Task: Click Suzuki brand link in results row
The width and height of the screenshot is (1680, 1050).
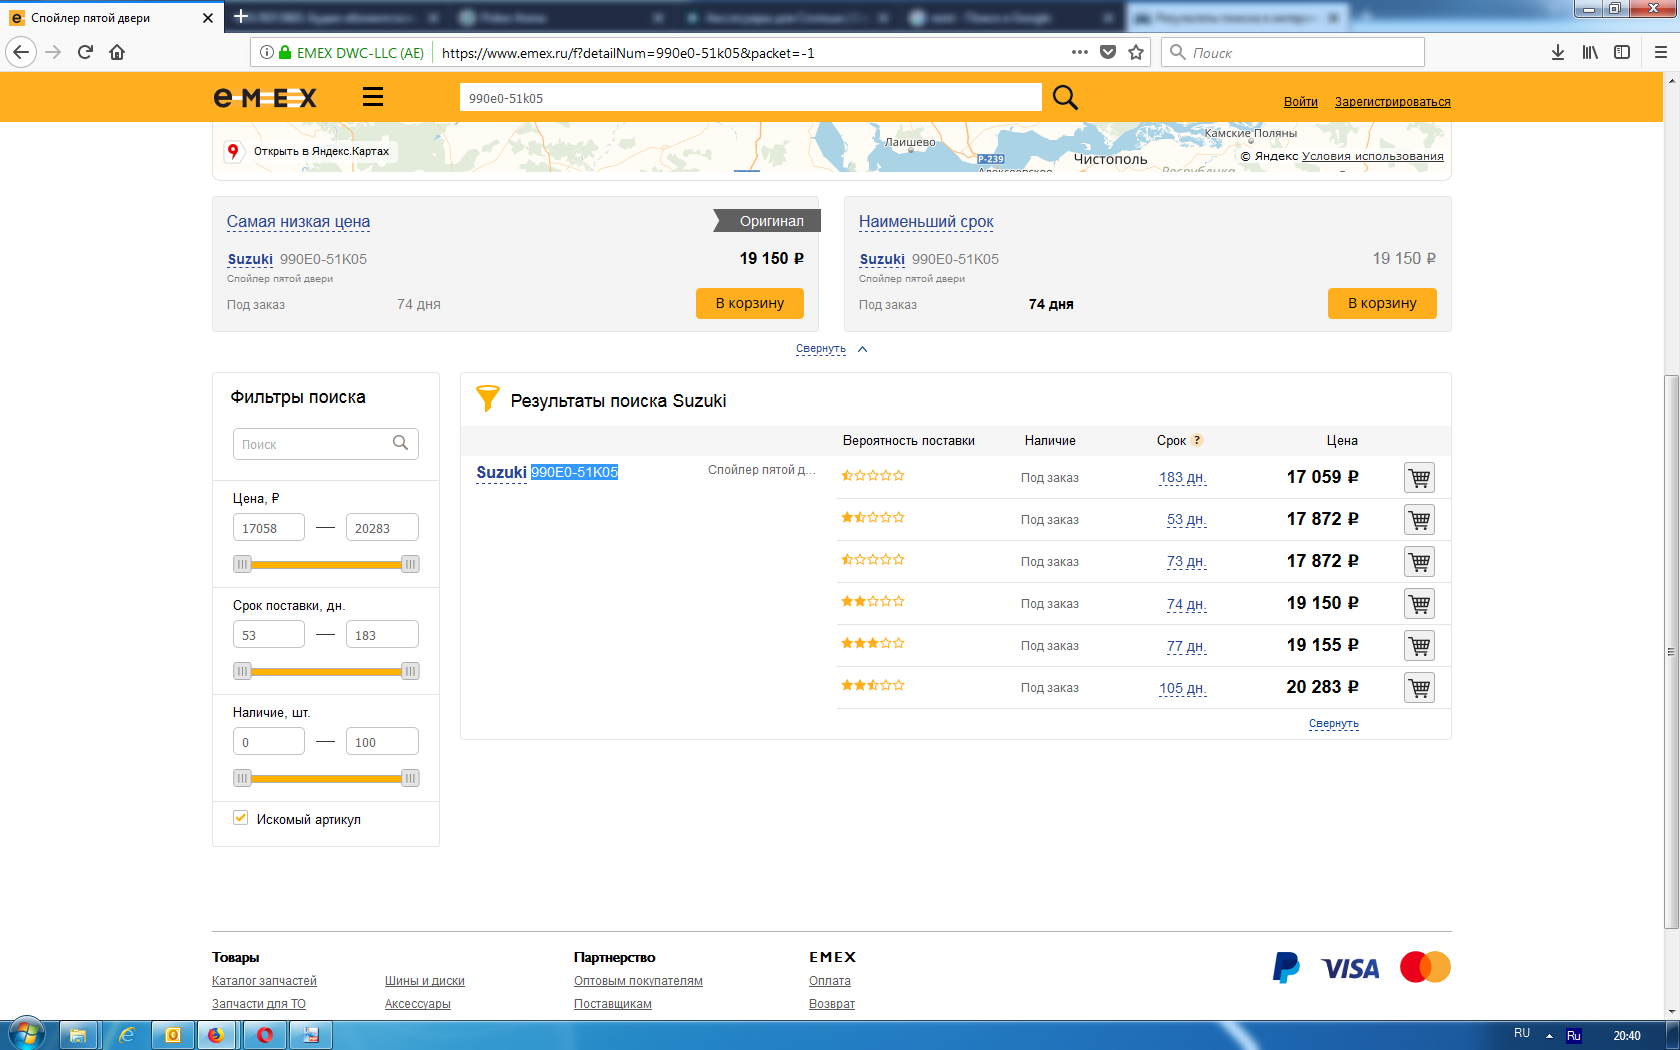Action: pyautogui.click(x=501, y=472)
